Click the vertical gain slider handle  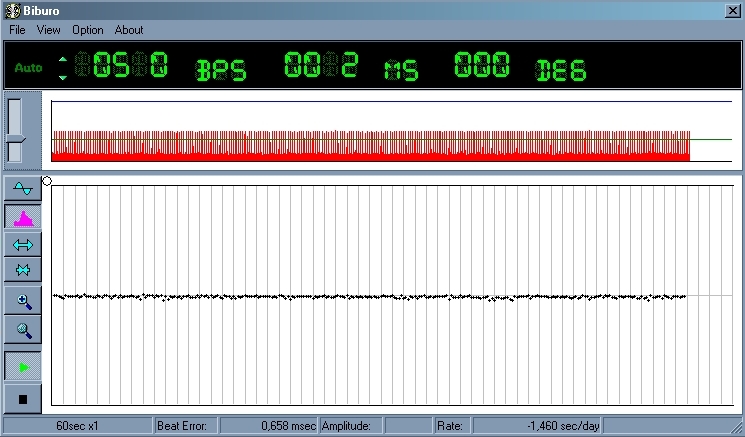coord(15,140)
